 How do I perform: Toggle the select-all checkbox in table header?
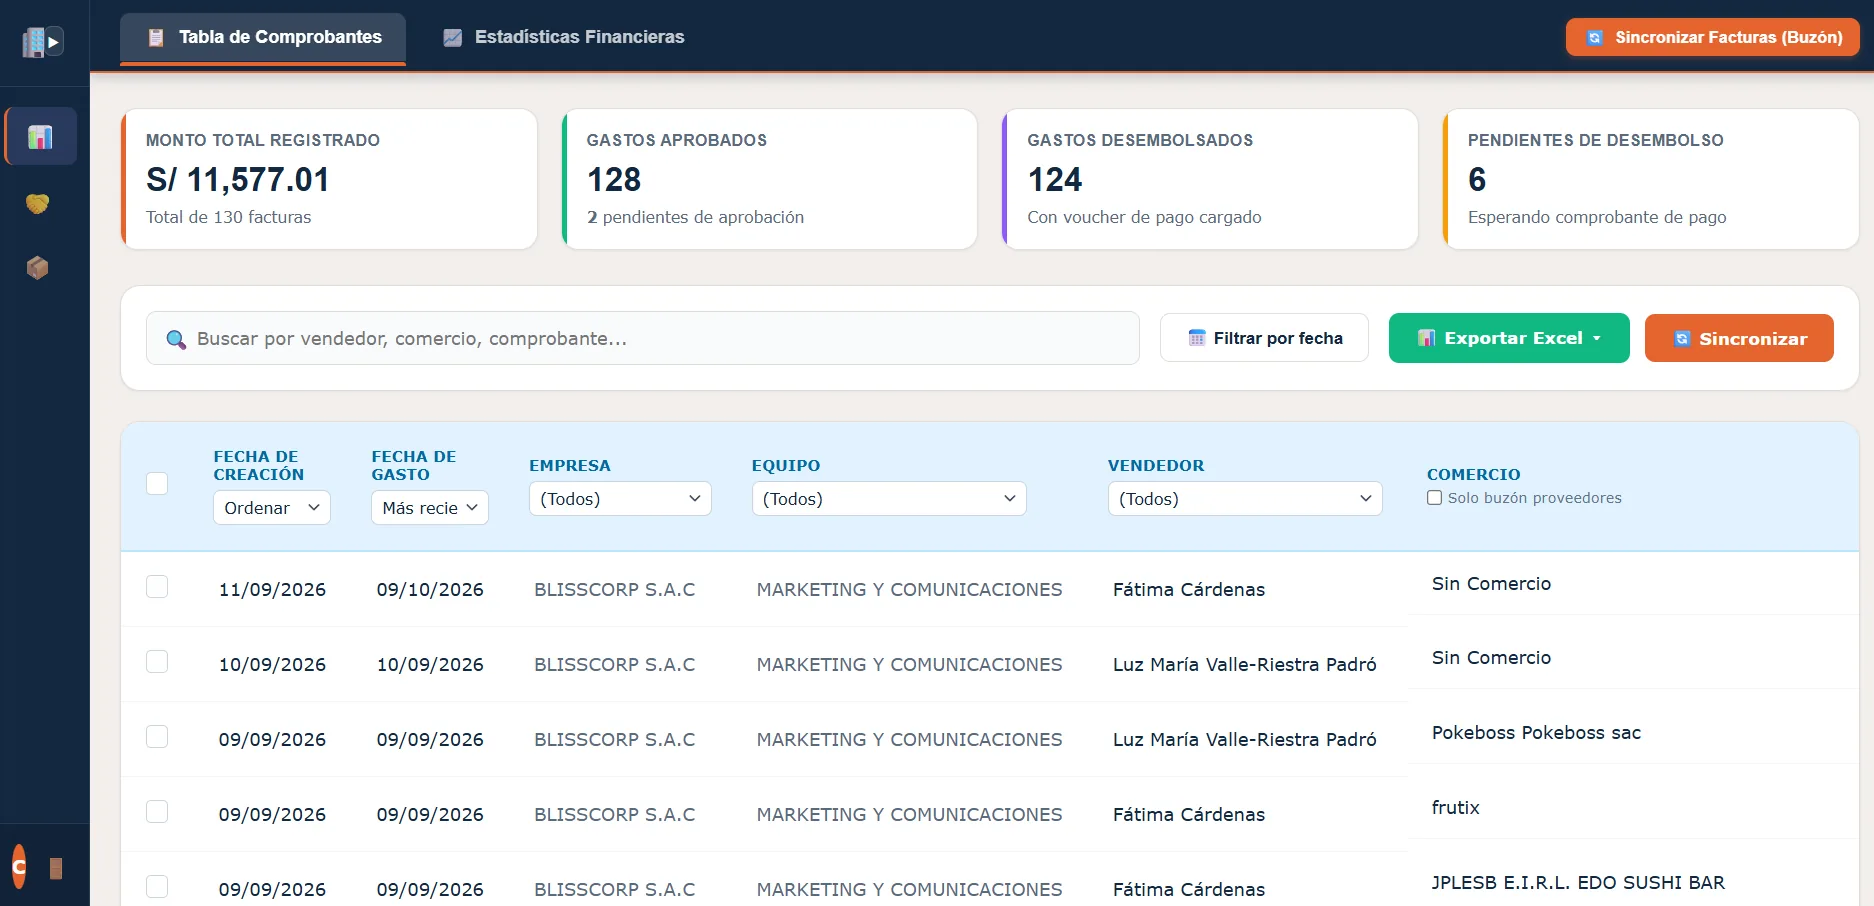point(157,484)
